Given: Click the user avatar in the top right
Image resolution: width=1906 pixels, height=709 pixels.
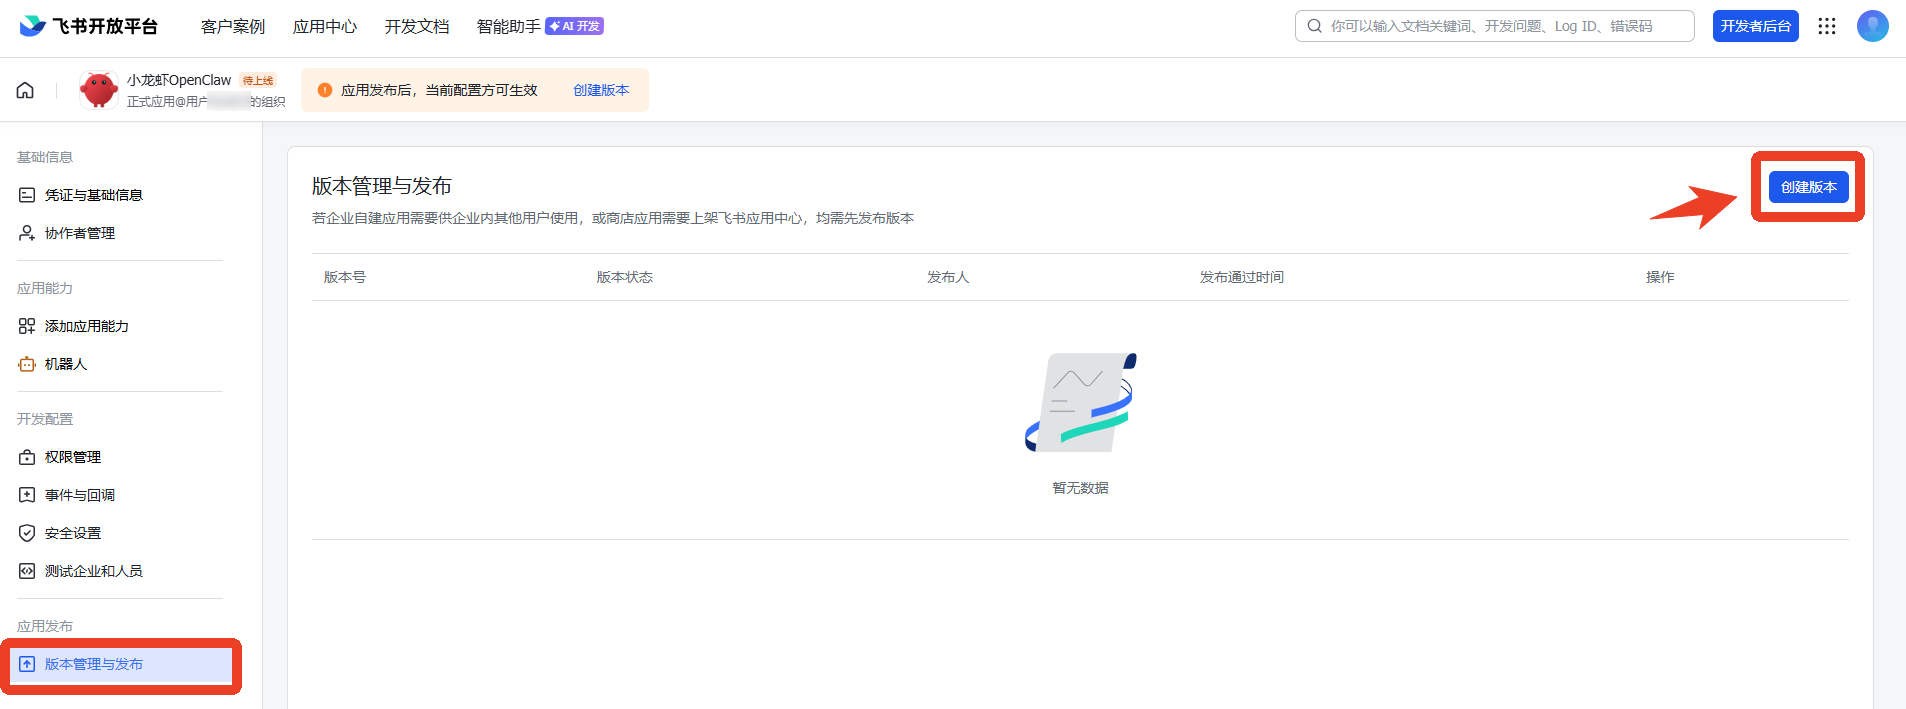Looking at the screenshot, I should click(1872, 26).
